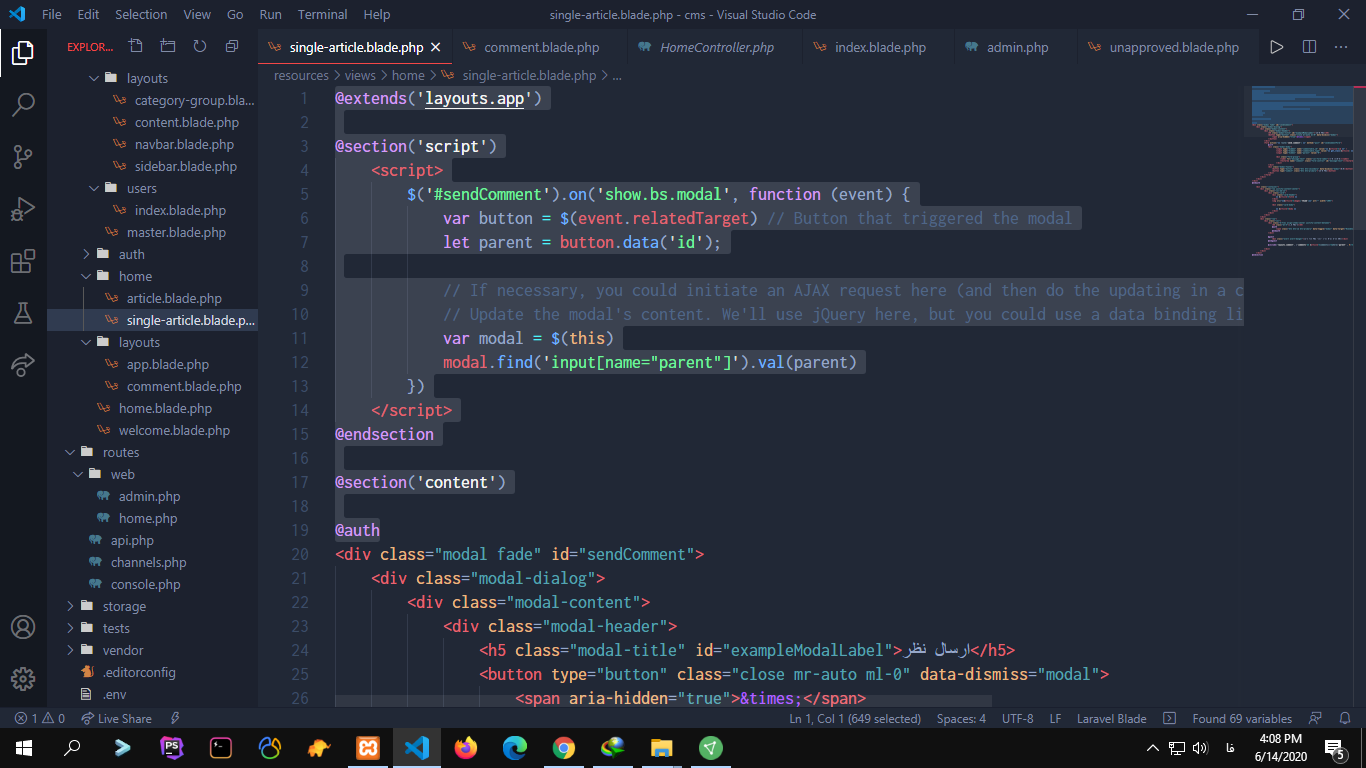
Task: Open Firefox from the taskbar
Action: pos(466,747)
